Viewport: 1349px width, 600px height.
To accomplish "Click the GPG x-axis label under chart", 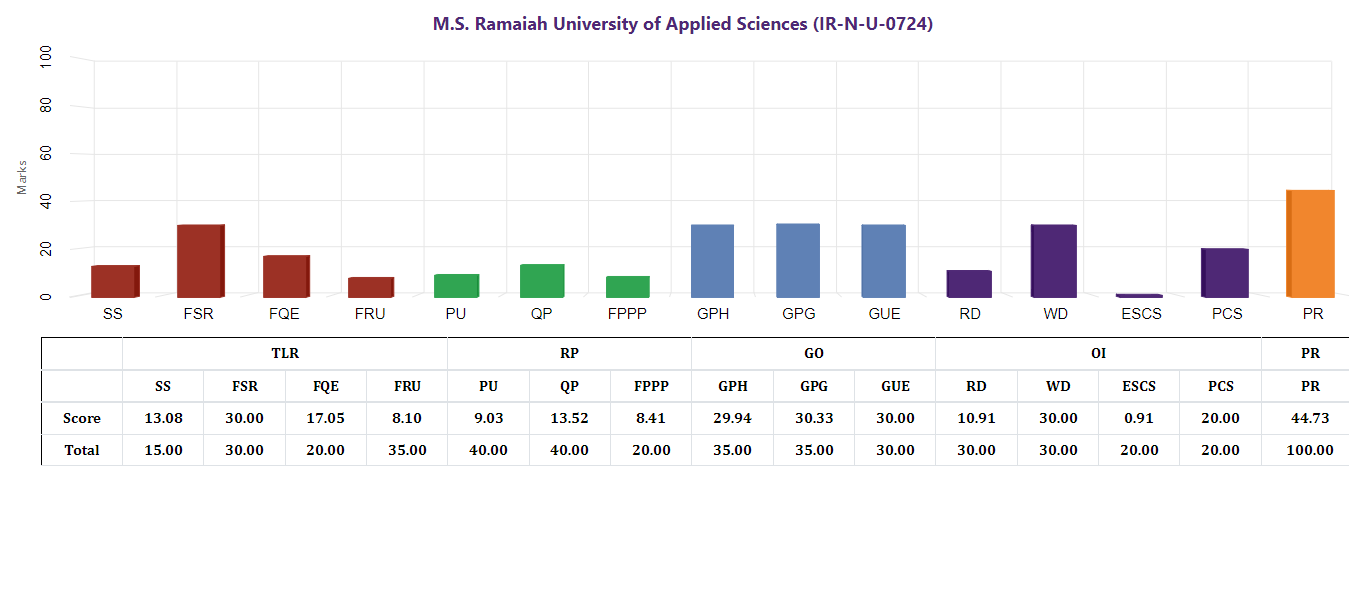I will pos(799,313).
